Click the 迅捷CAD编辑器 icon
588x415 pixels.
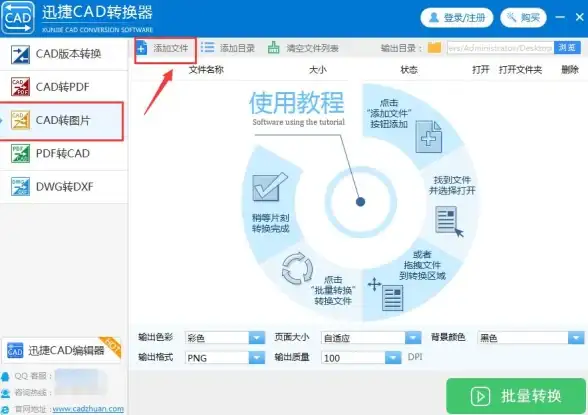[x=15, y=350]
